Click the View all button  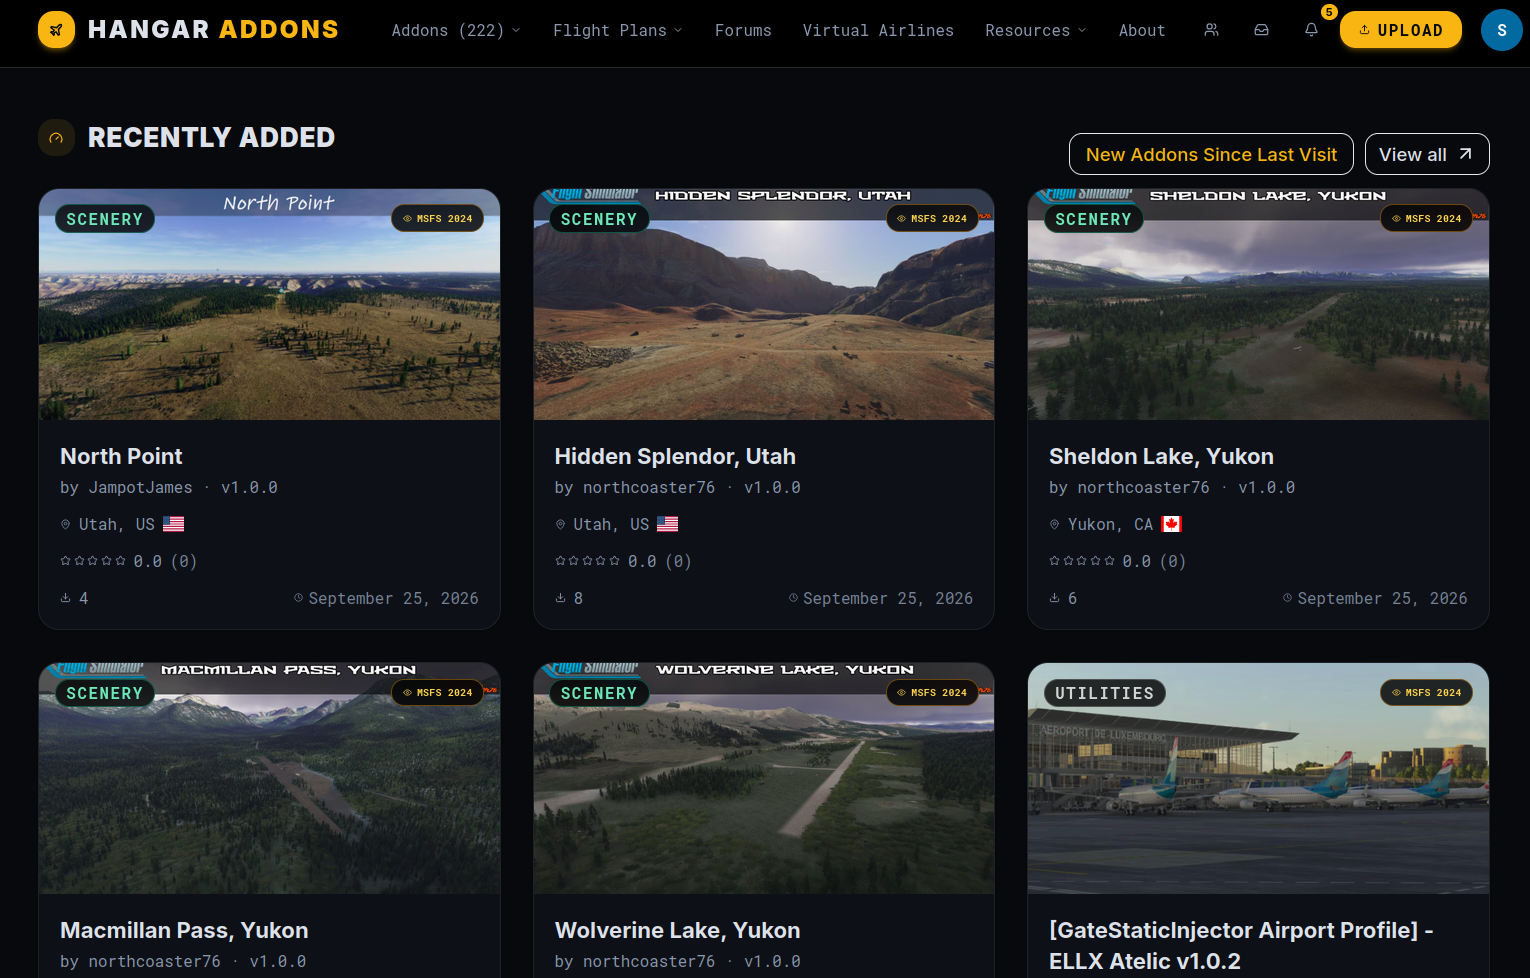click(x=1427, y=154)
